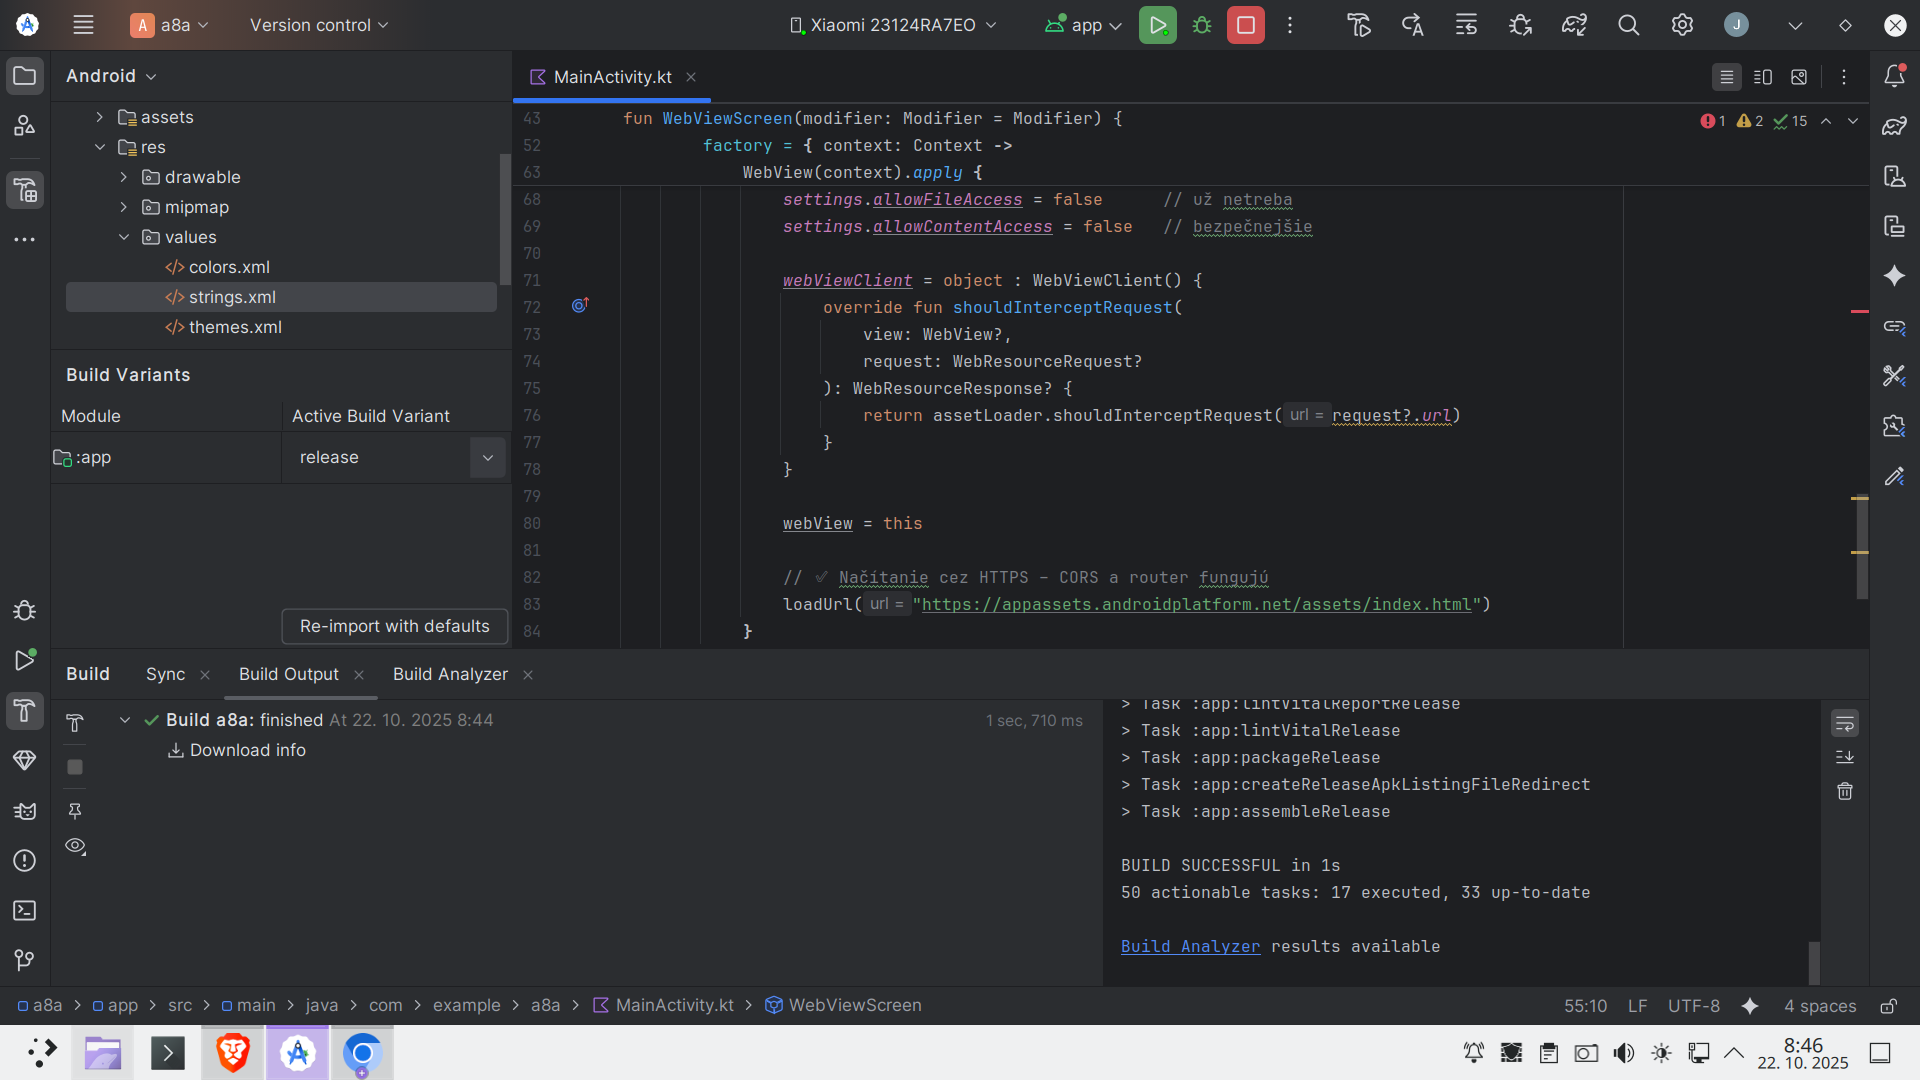Start debugging with the bug icon
Viewport: 1920px width, 1080px height.
1202,25
